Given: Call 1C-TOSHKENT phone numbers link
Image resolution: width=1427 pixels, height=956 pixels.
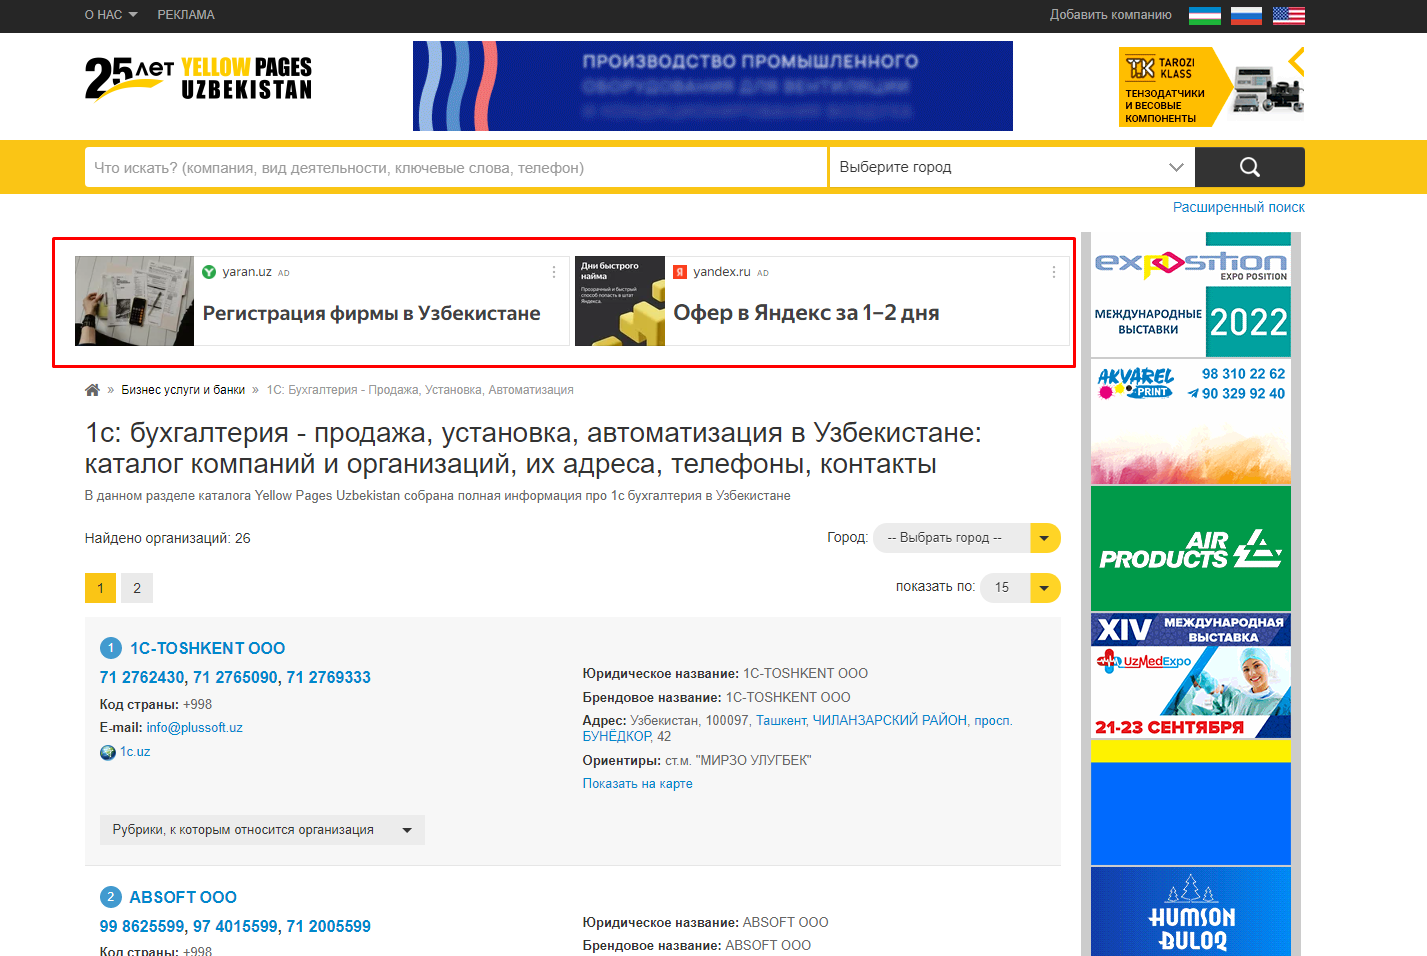Looking at the screenshot, I should coord(235,677).
